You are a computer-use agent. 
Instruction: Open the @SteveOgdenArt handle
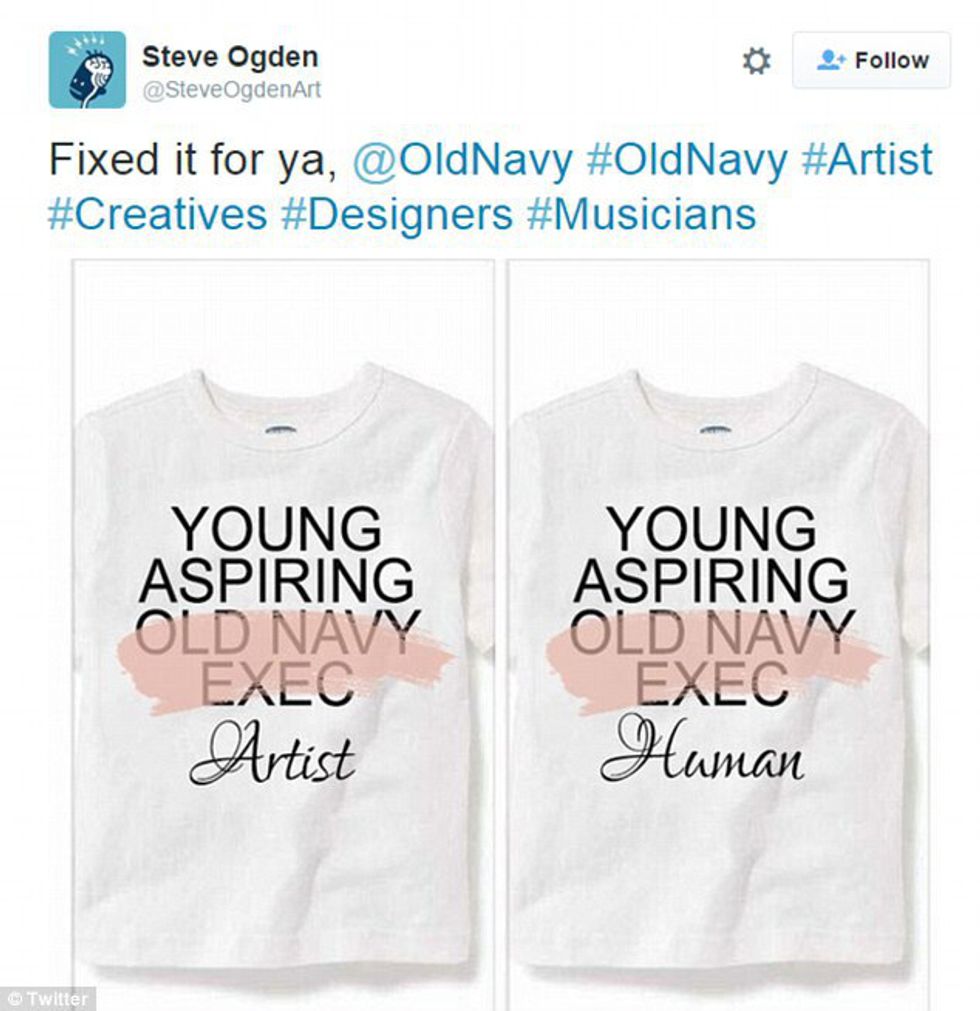(231, 90)
